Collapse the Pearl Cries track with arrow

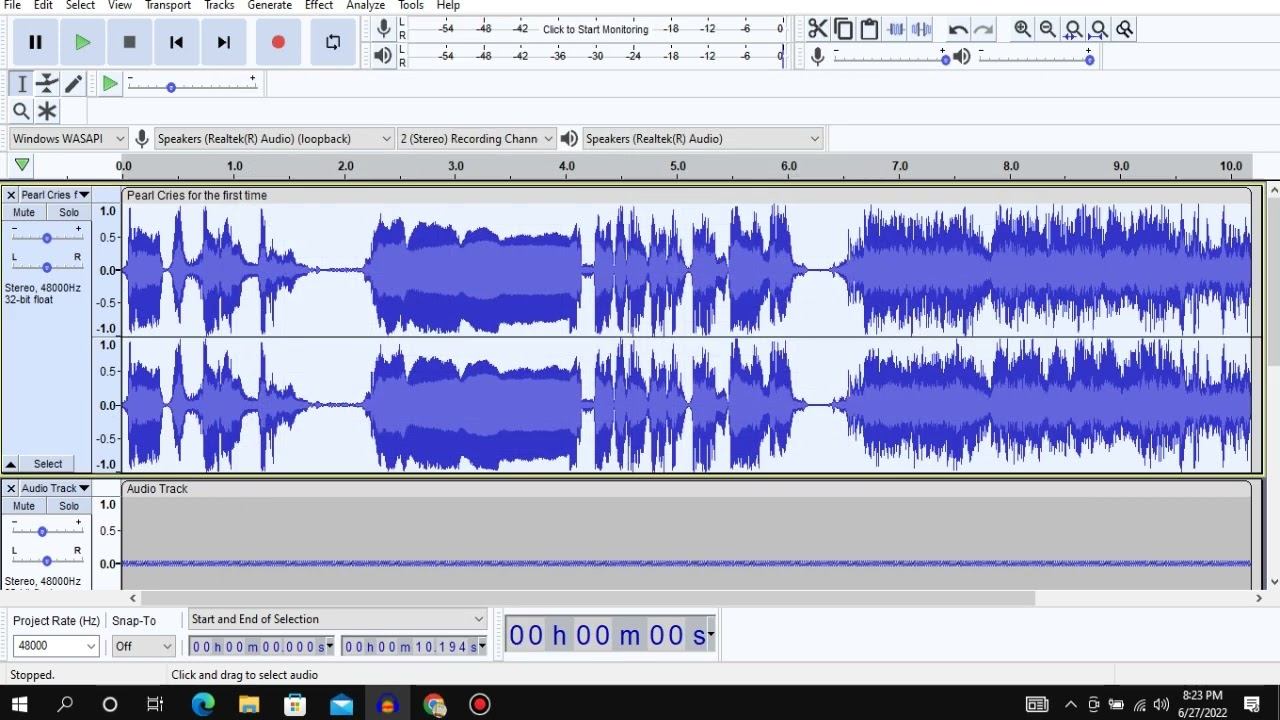click(11, 464)
